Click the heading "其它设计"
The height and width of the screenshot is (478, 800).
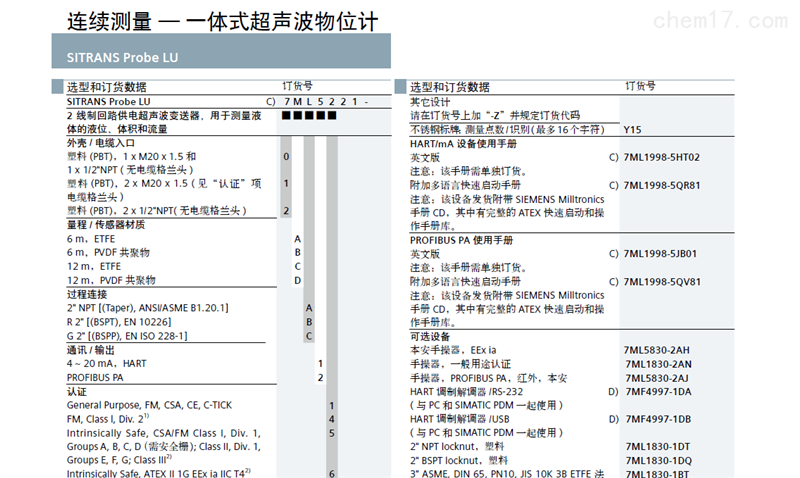(430, 102)
